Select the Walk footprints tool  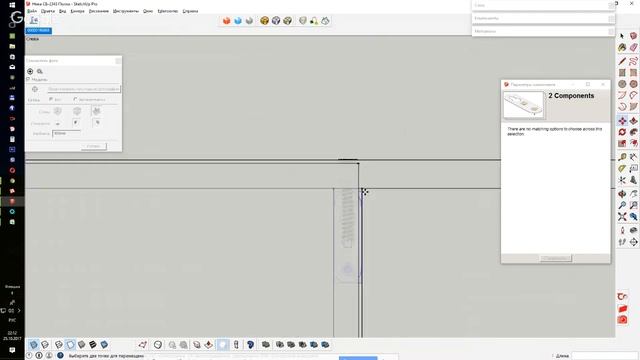pos(622,242)
